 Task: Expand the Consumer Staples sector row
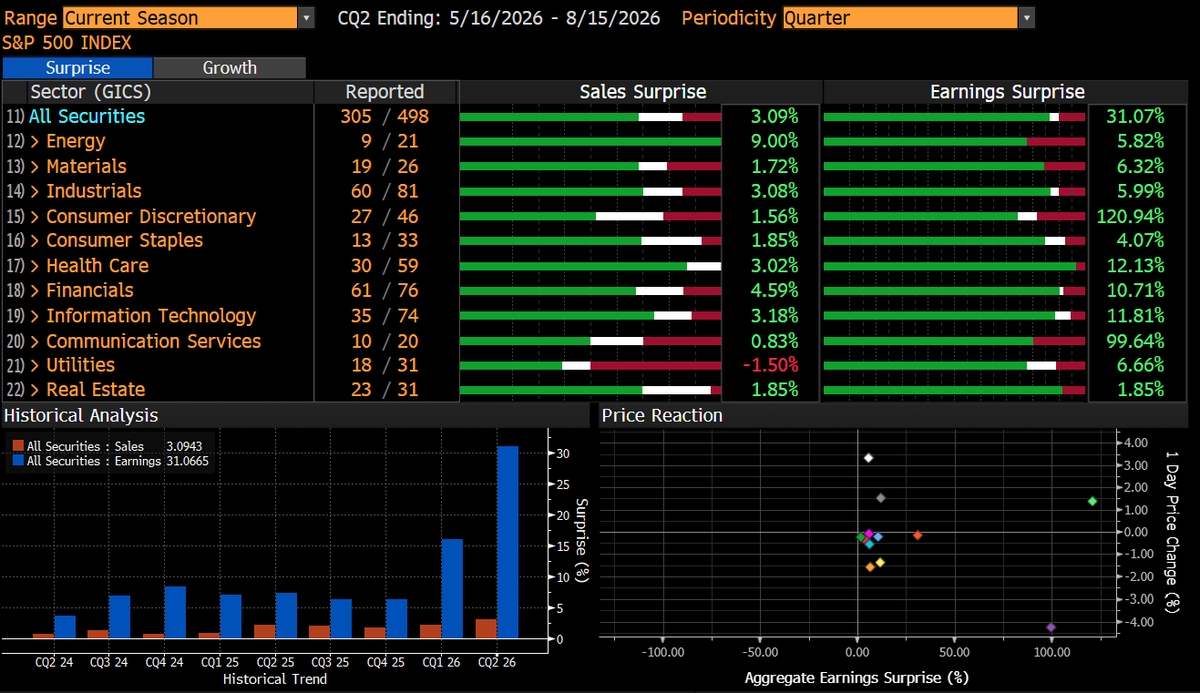36,241
